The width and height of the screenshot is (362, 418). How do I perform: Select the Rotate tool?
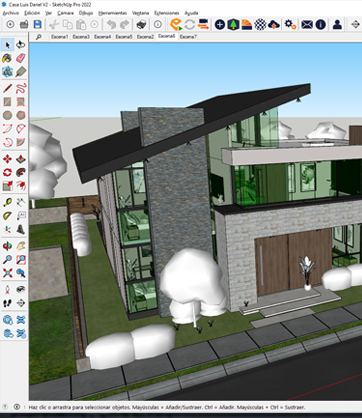click(8, 172)
